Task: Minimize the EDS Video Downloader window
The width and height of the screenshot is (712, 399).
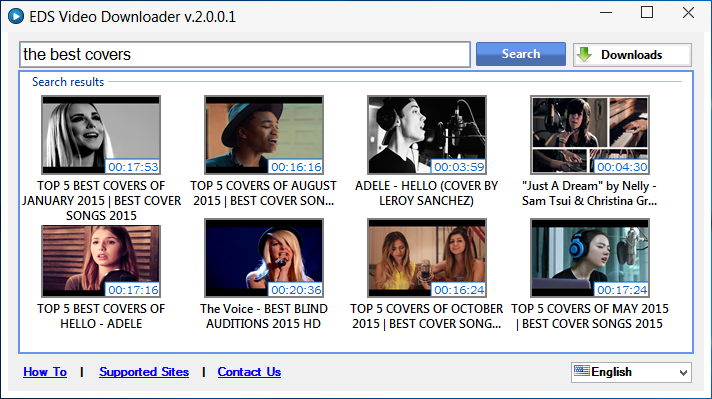Action: (606, 13)
